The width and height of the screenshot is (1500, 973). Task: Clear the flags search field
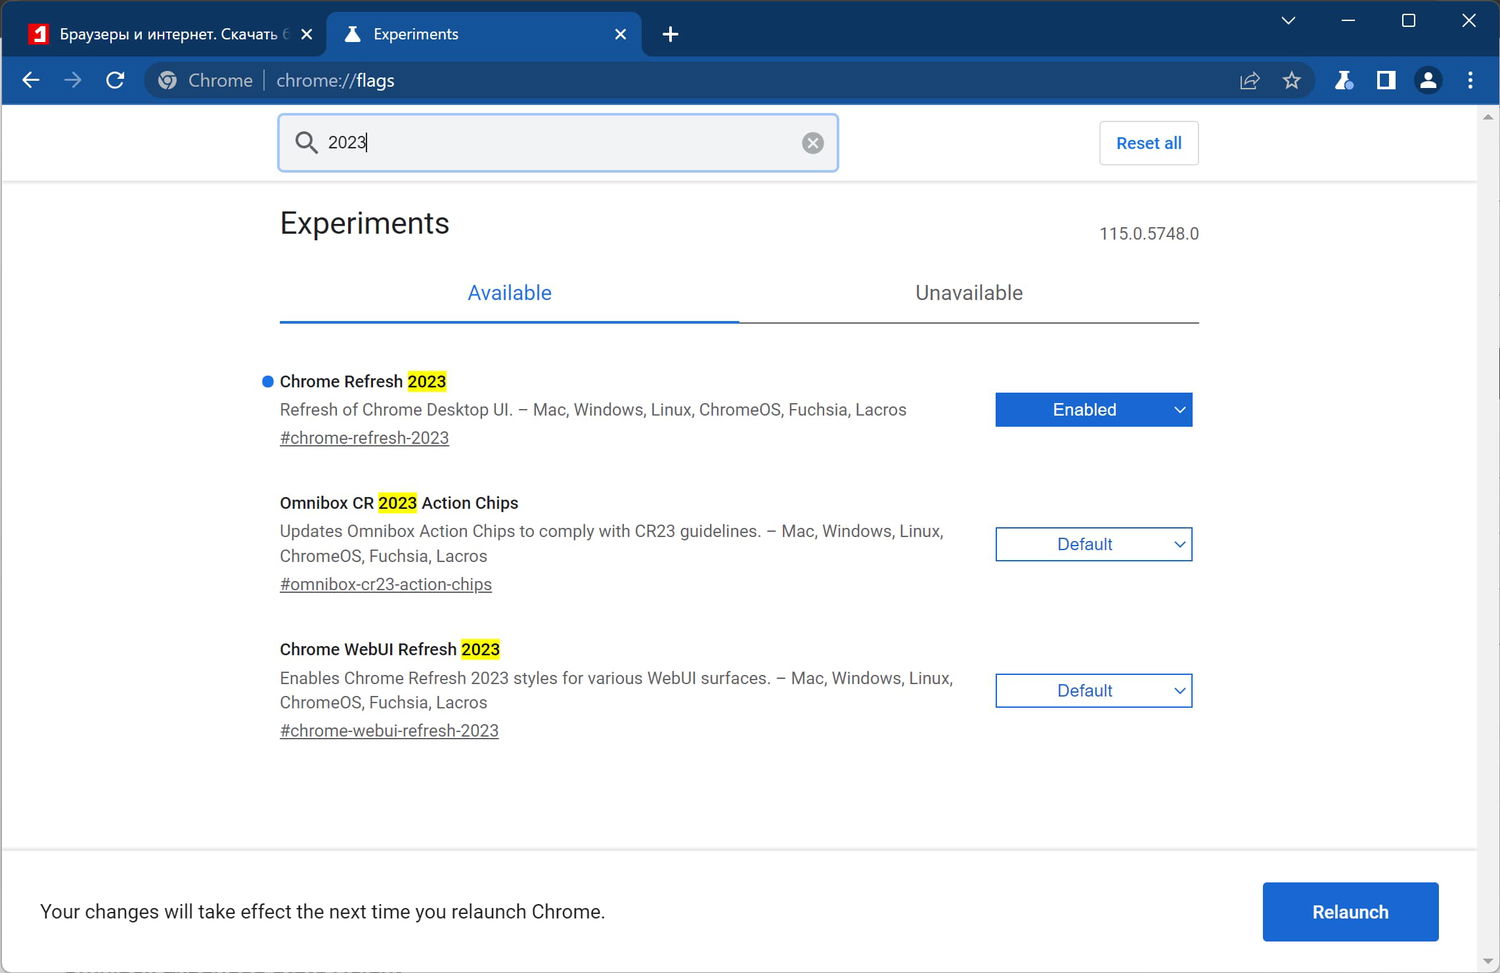pyautogui.click(x=812, y=143)
